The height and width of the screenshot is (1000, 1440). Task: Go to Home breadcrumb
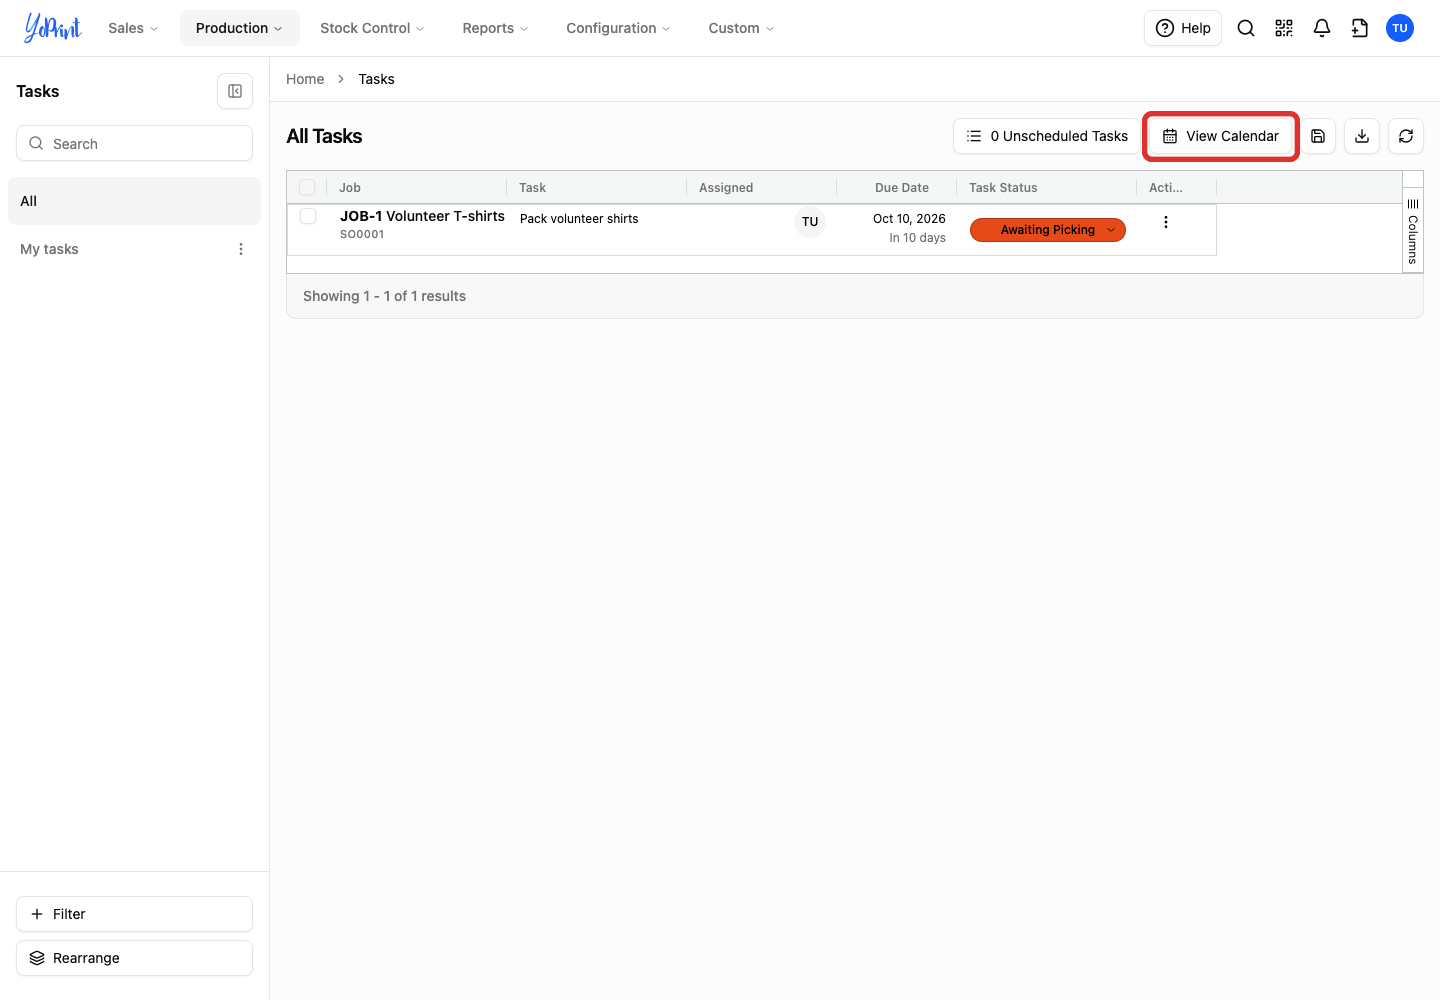pyautogui.click(x=305, y=79)
